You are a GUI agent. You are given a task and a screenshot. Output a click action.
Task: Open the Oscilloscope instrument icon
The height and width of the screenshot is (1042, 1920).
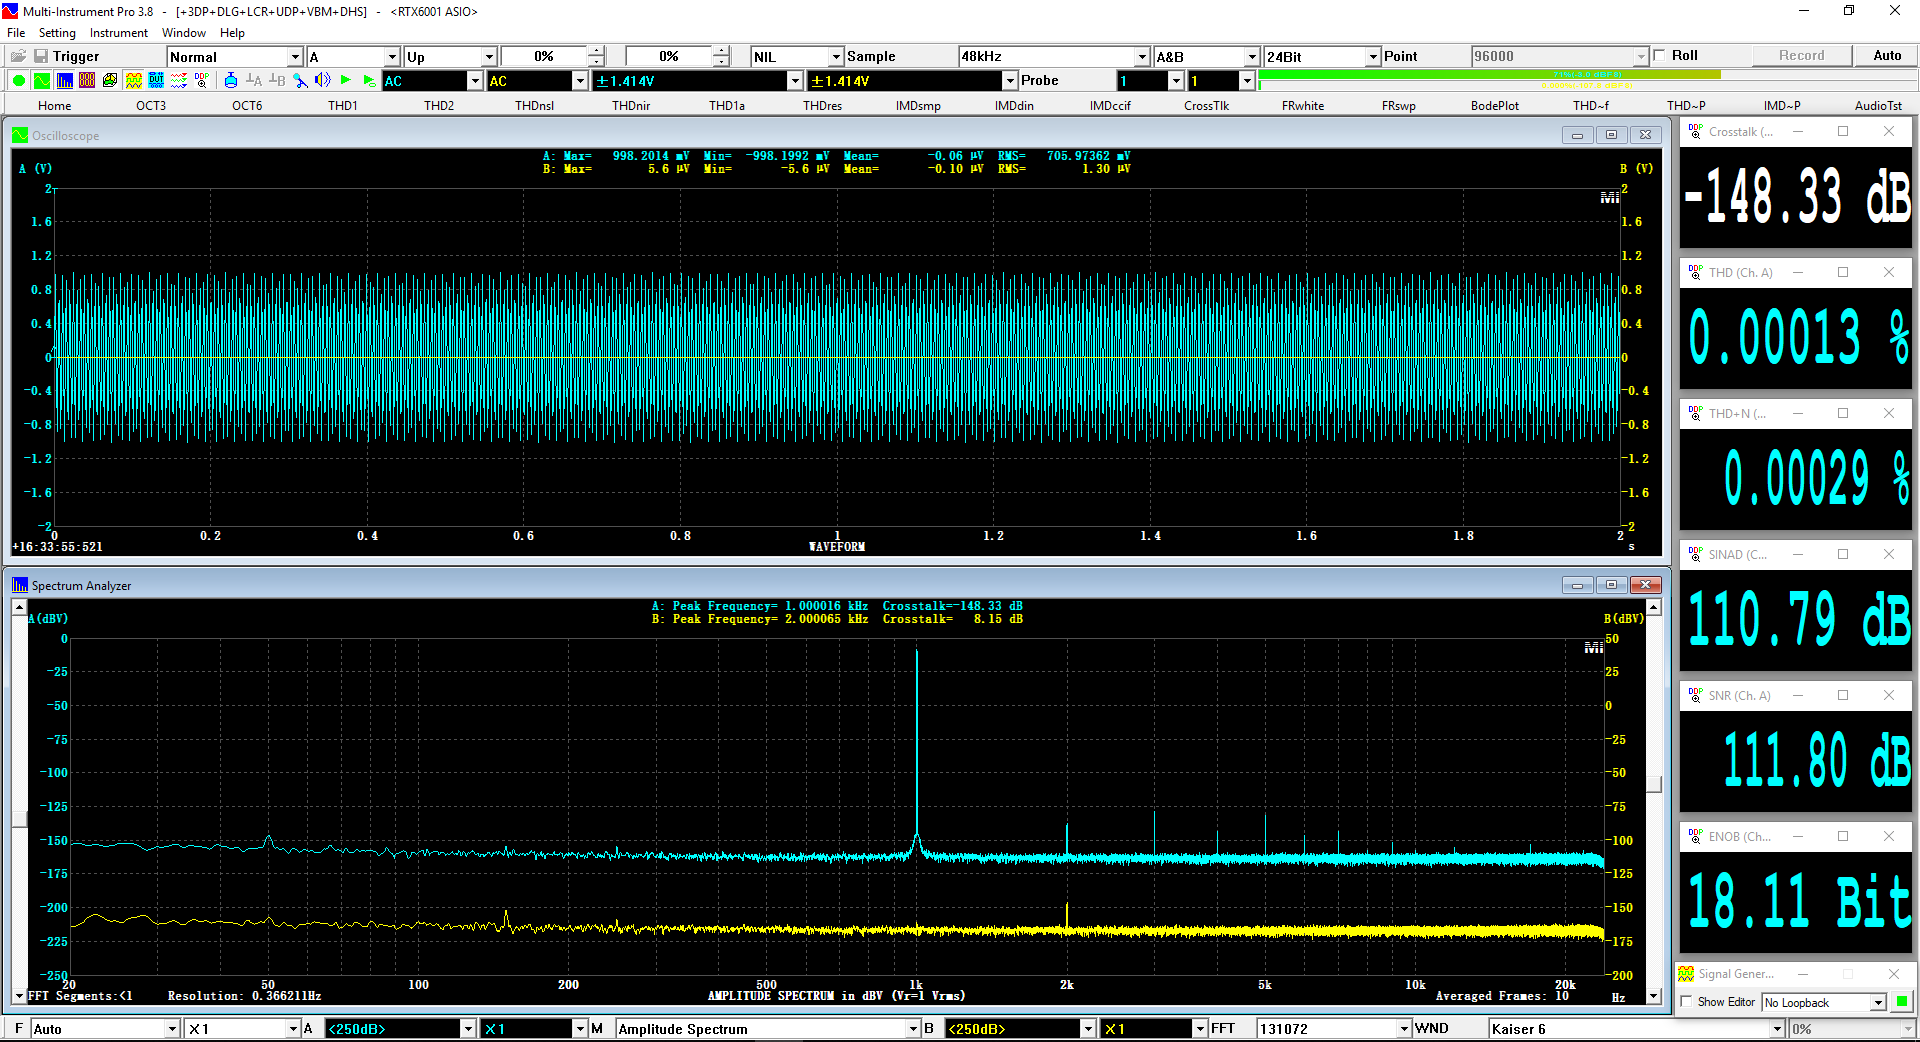coord(42,81)
